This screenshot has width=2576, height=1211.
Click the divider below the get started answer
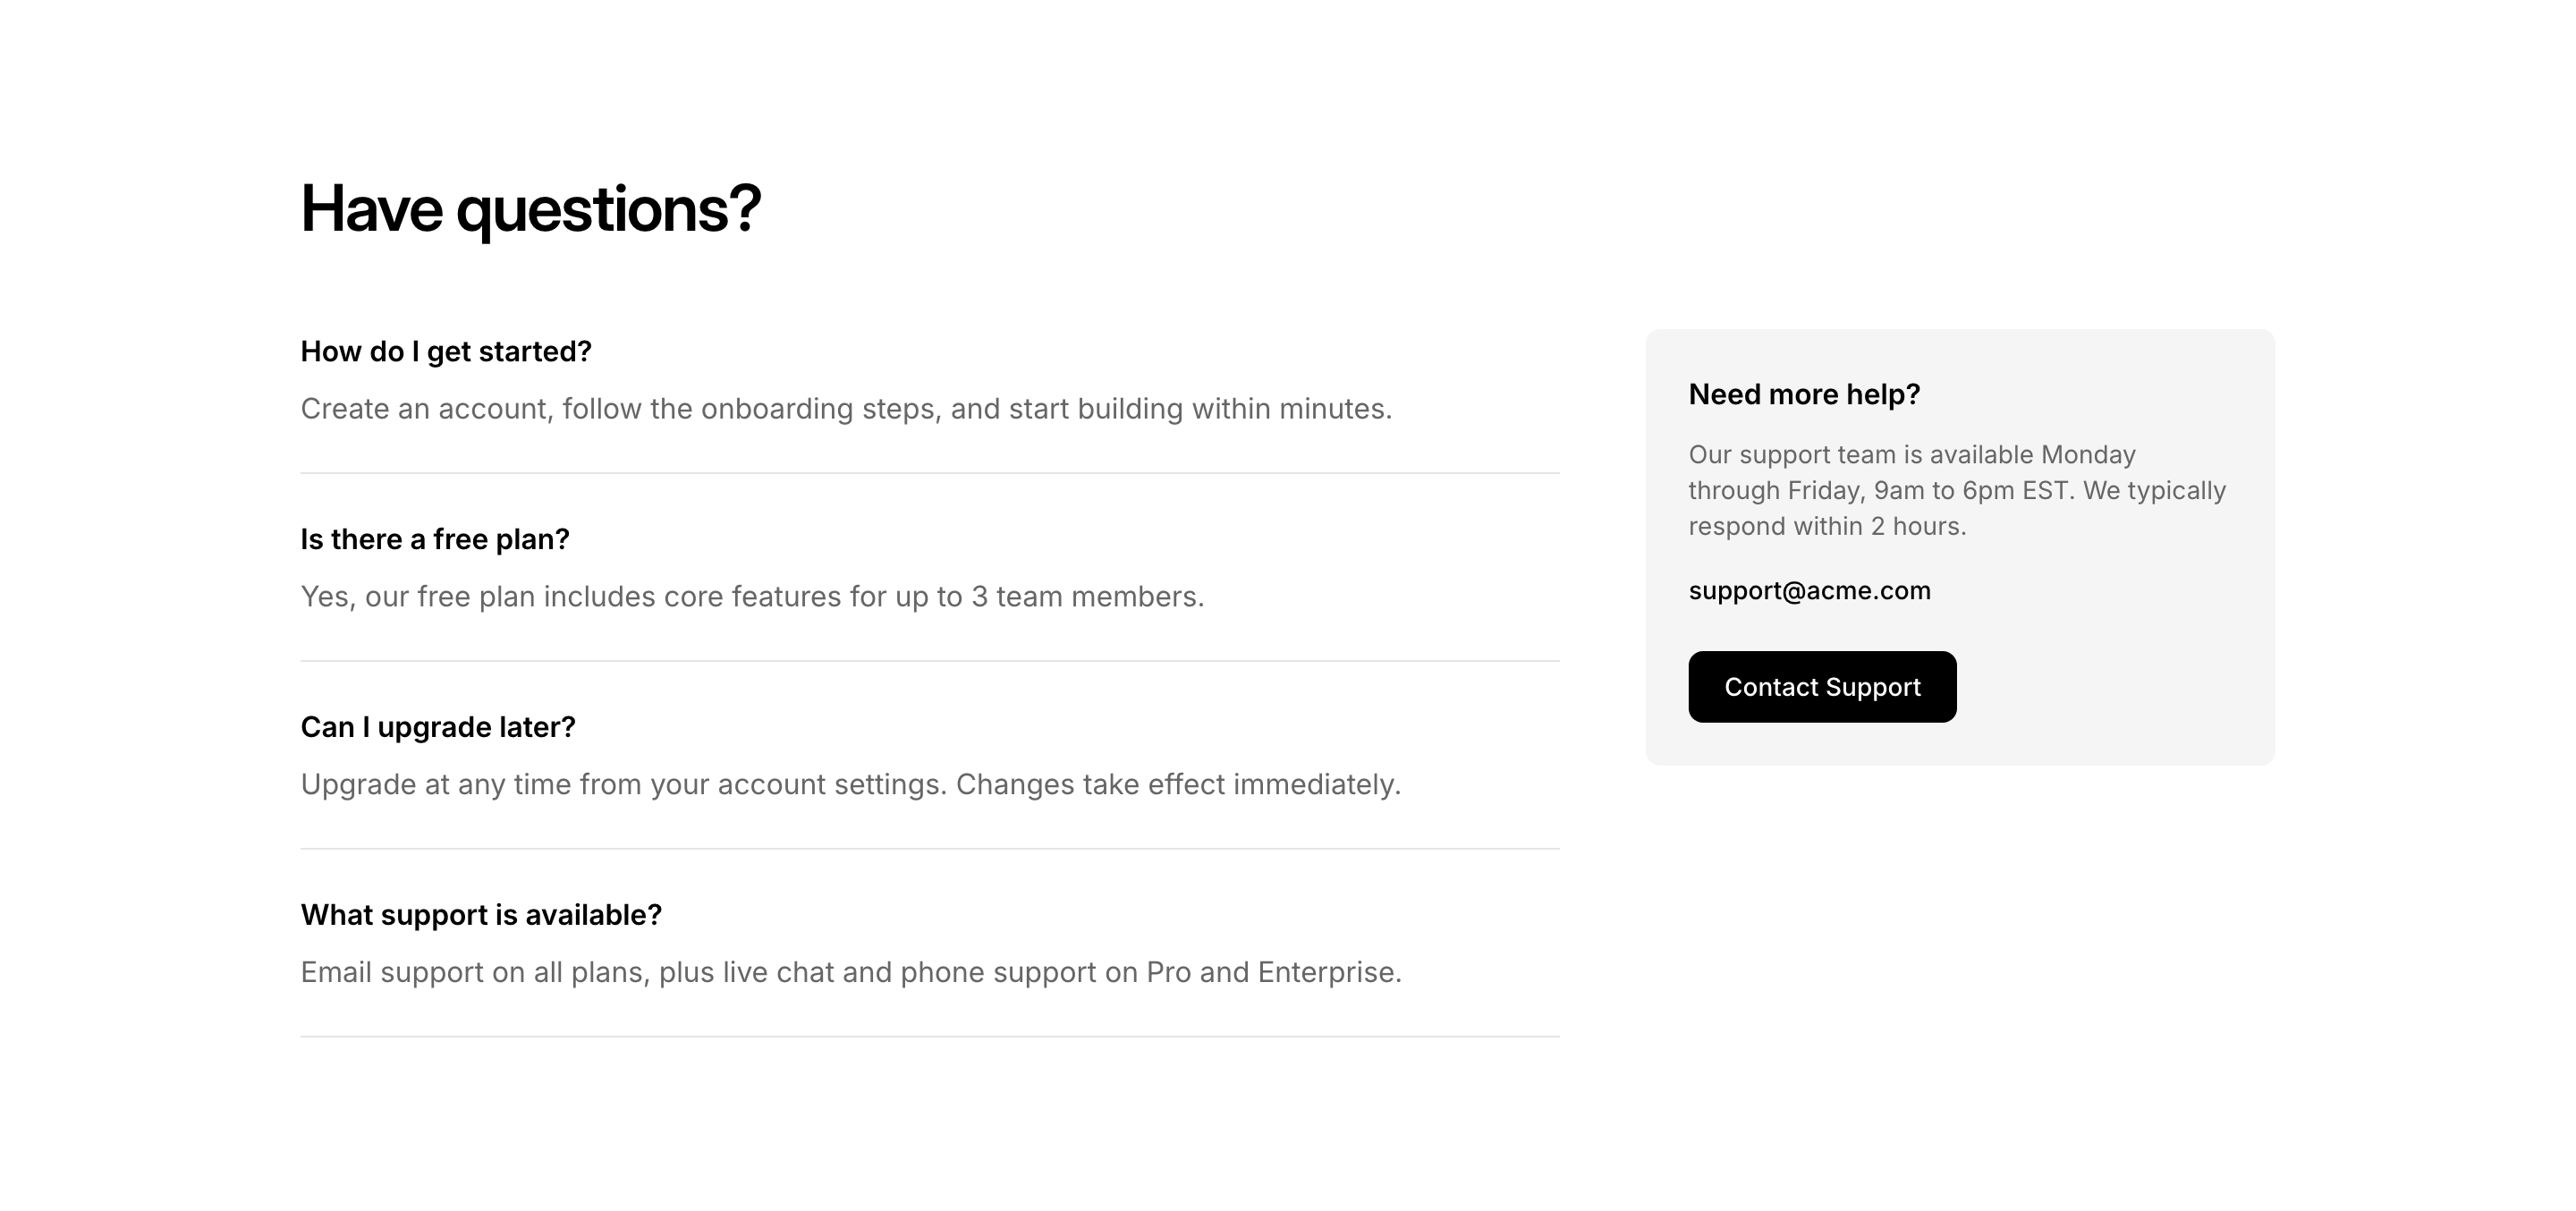pos(929,473)
